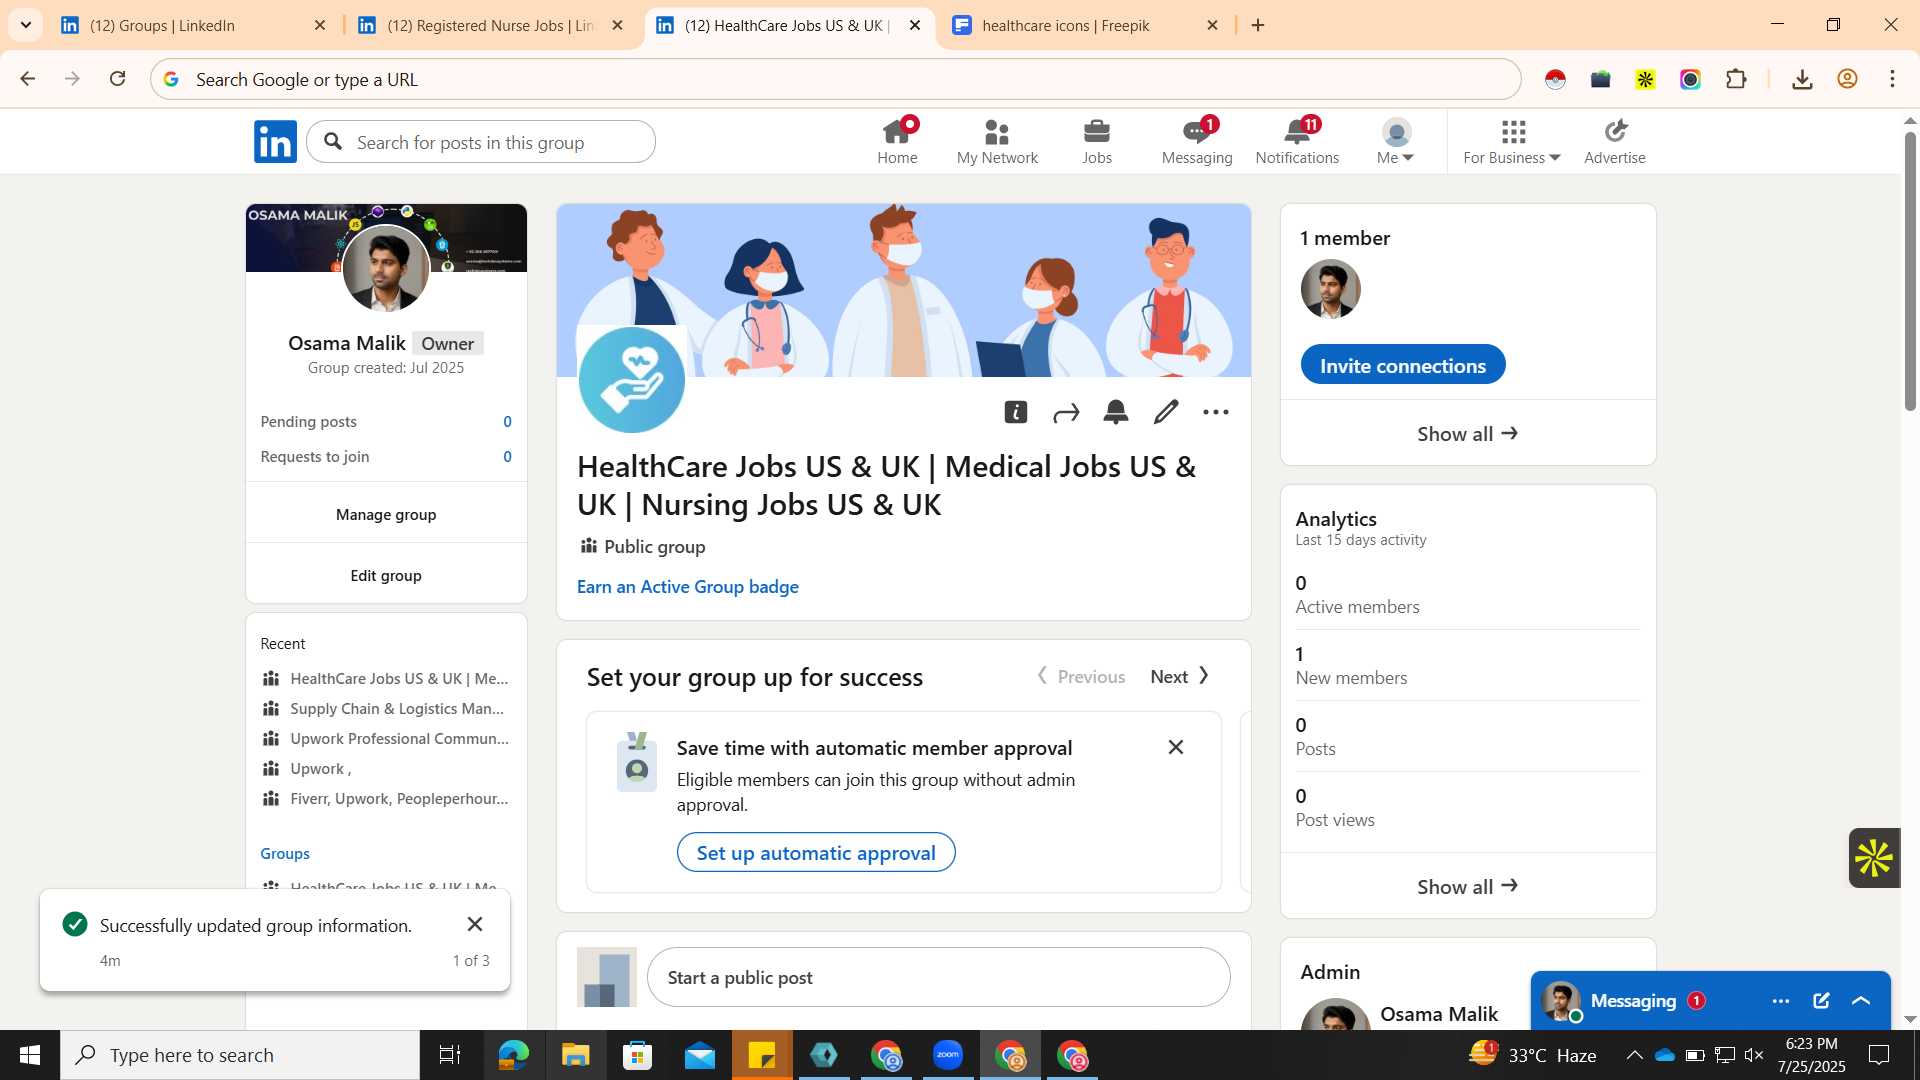Open Manage group
Screen dimensions: 1920x1080
click(386, 514)
